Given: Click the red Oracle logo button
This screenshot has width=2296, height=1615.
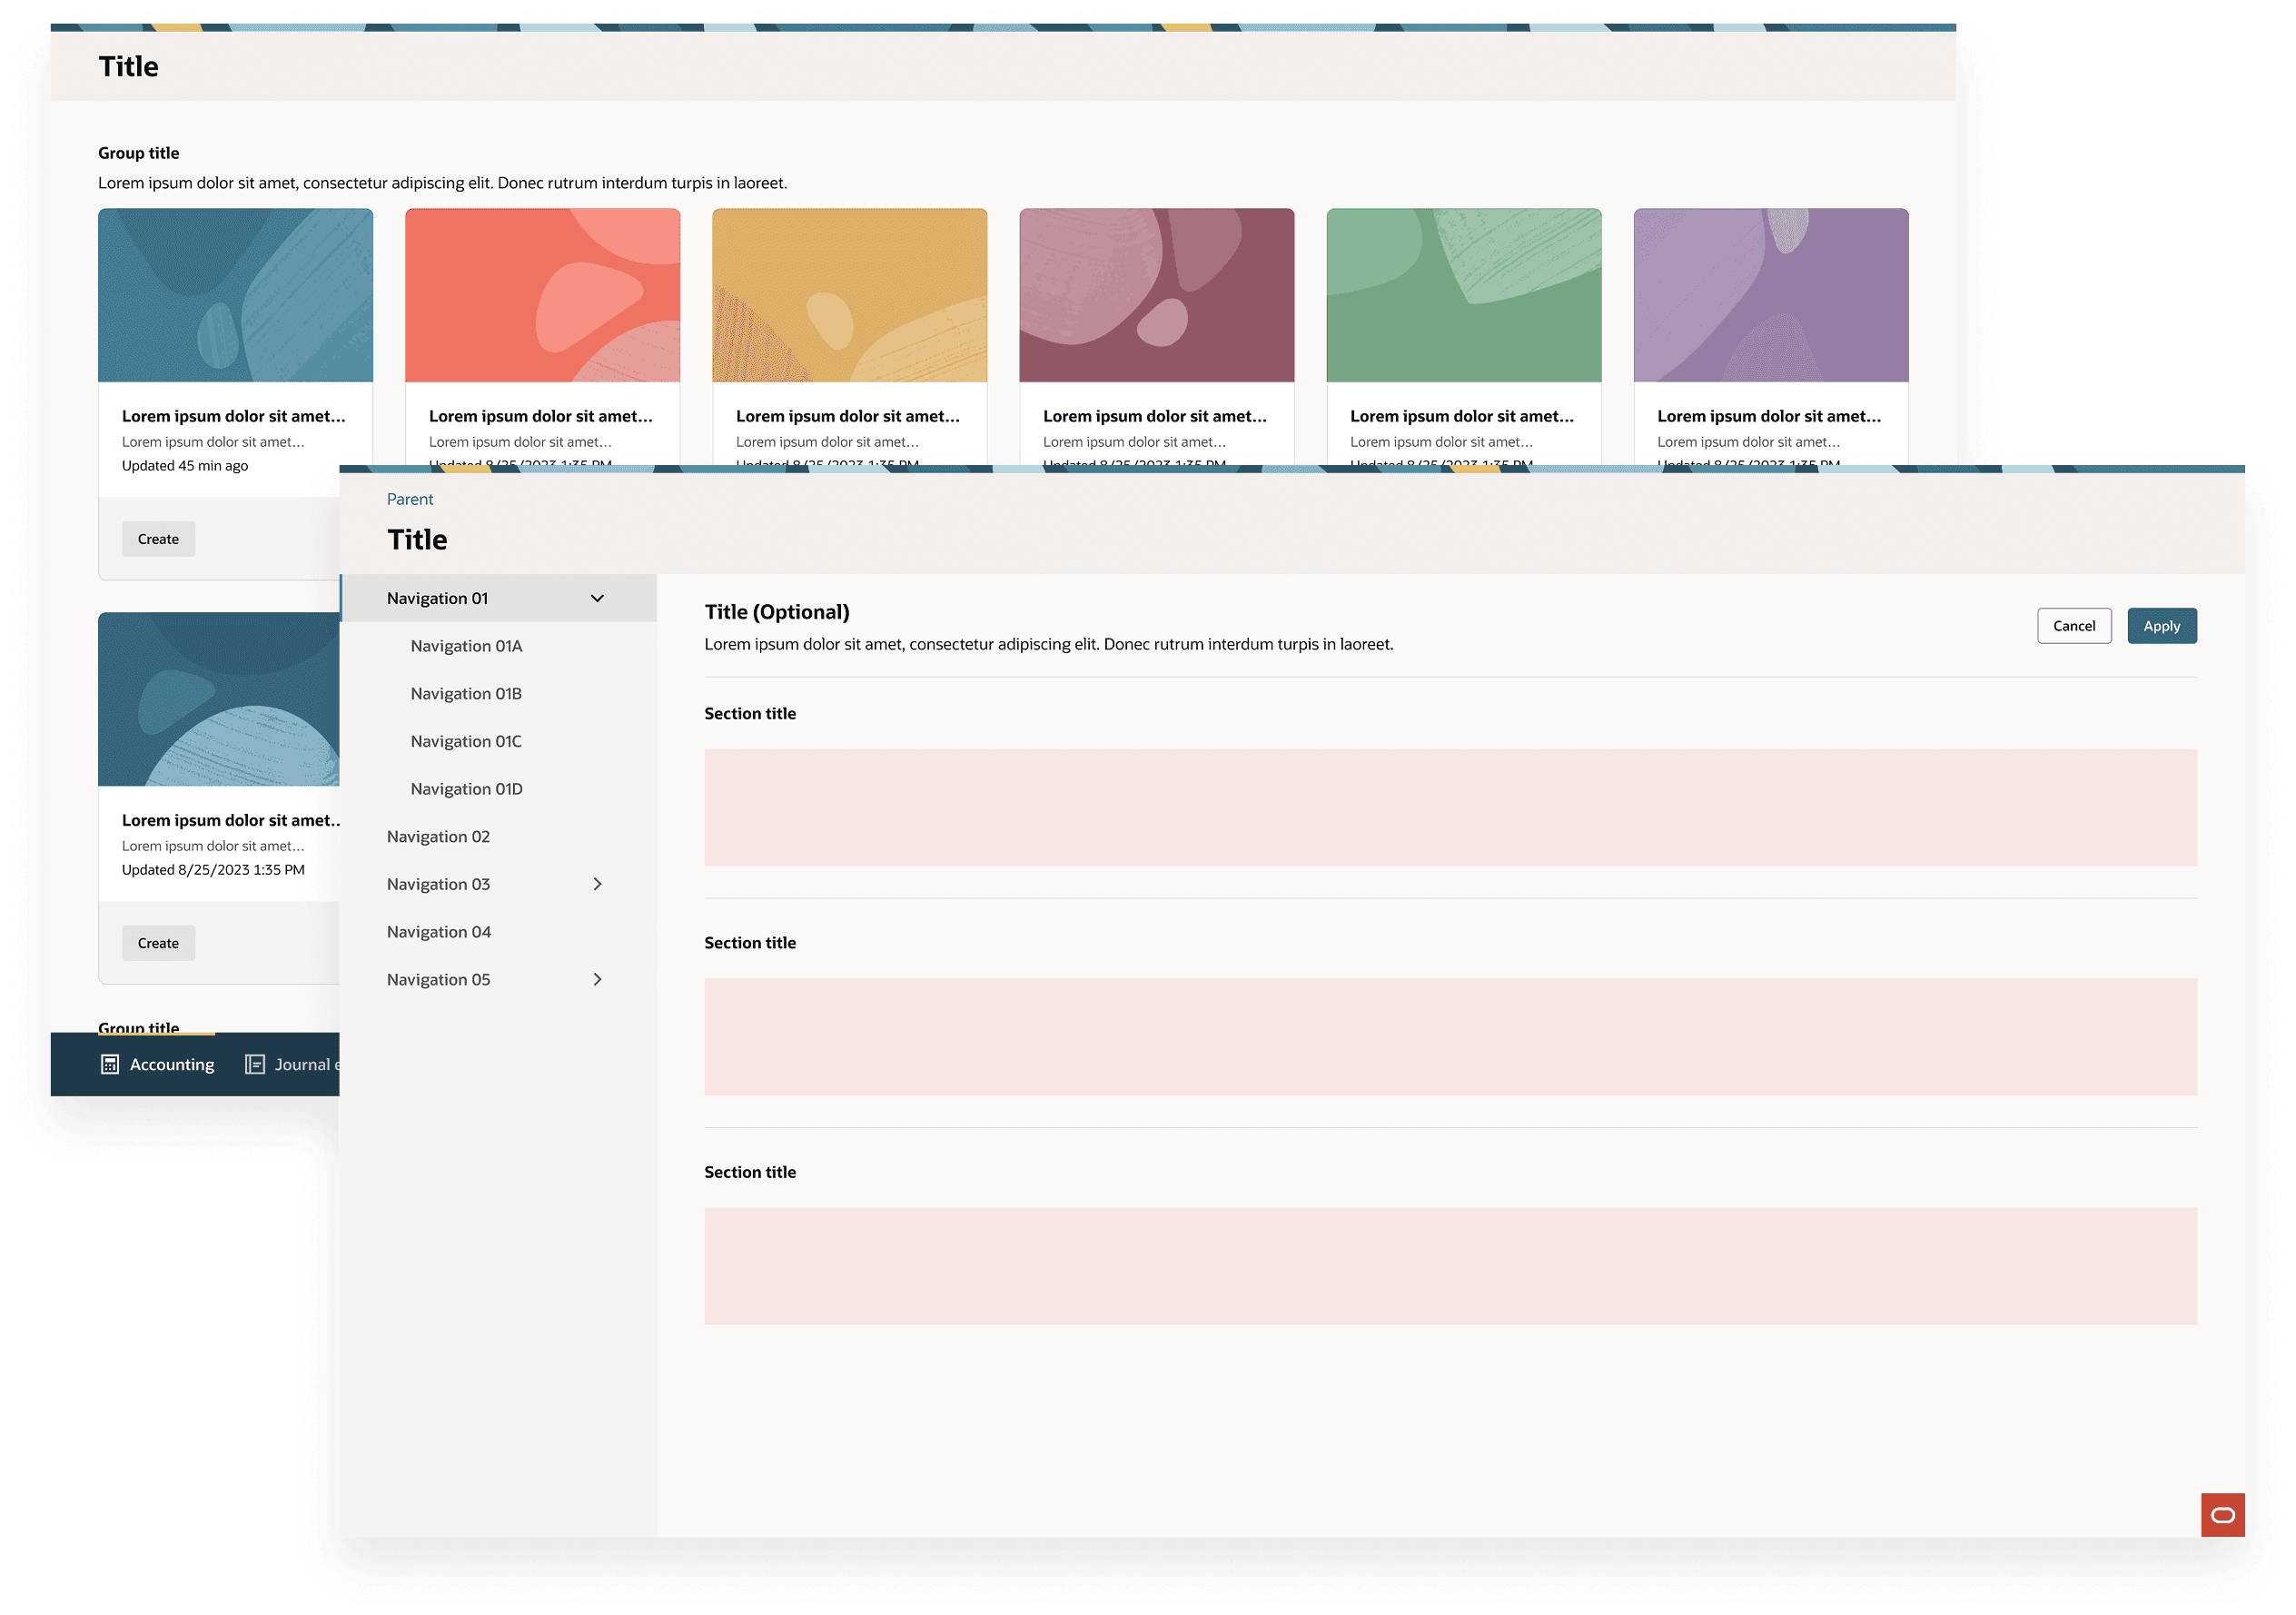Looking at the screenshot, I should click(2222, 1514).
